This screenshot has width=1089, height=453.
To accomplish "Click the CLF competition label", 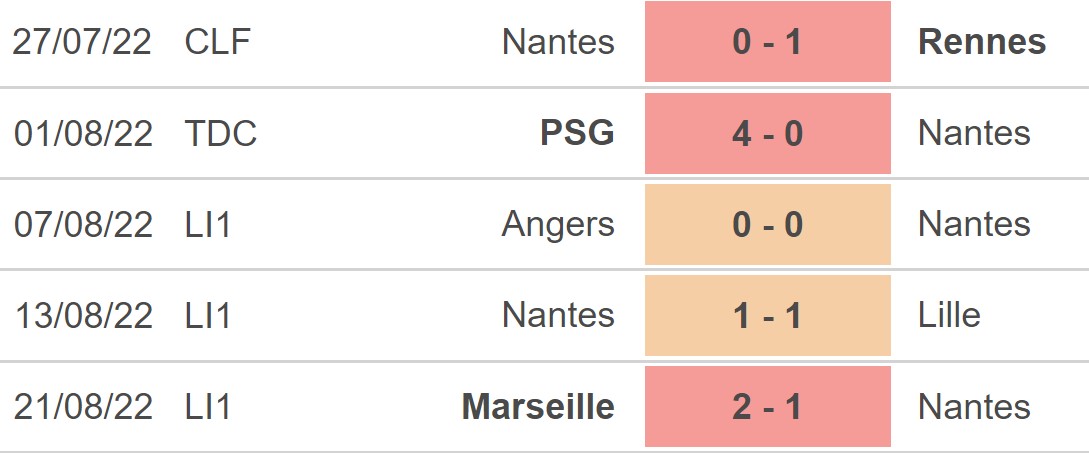I will [217, 42].
